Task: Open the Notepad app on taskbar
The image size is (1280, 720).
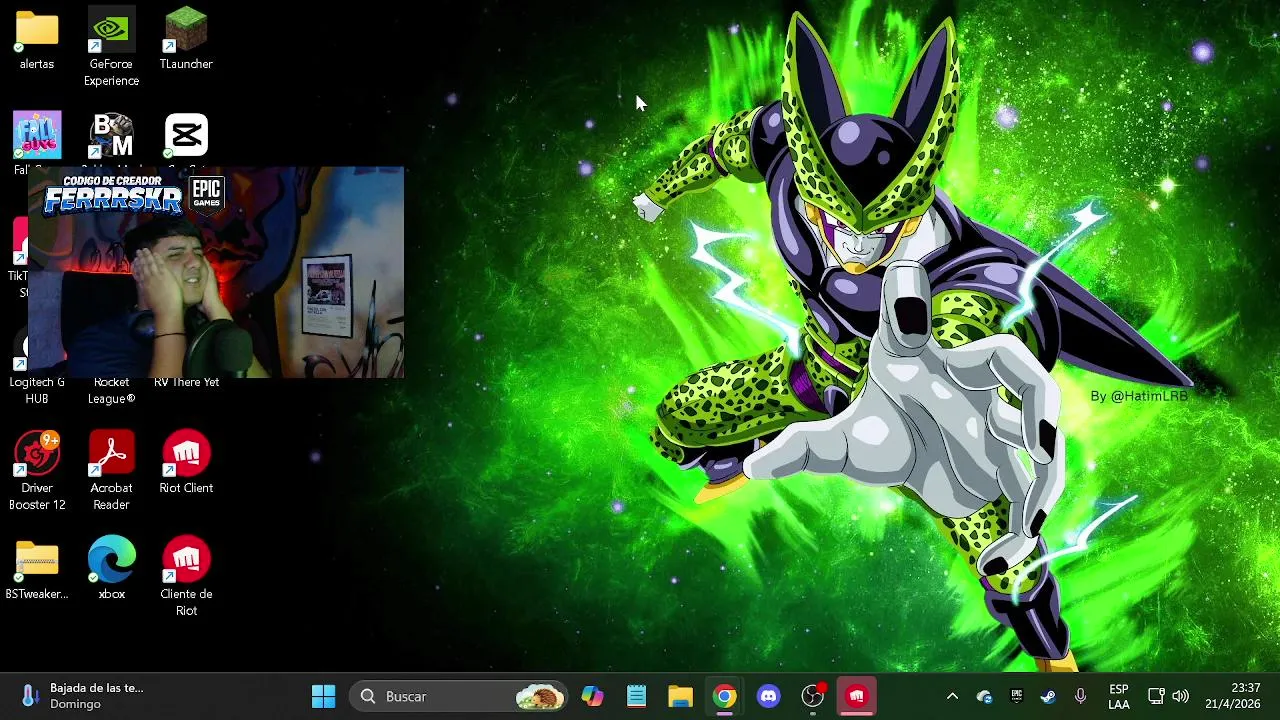Action: coord(637,696)
